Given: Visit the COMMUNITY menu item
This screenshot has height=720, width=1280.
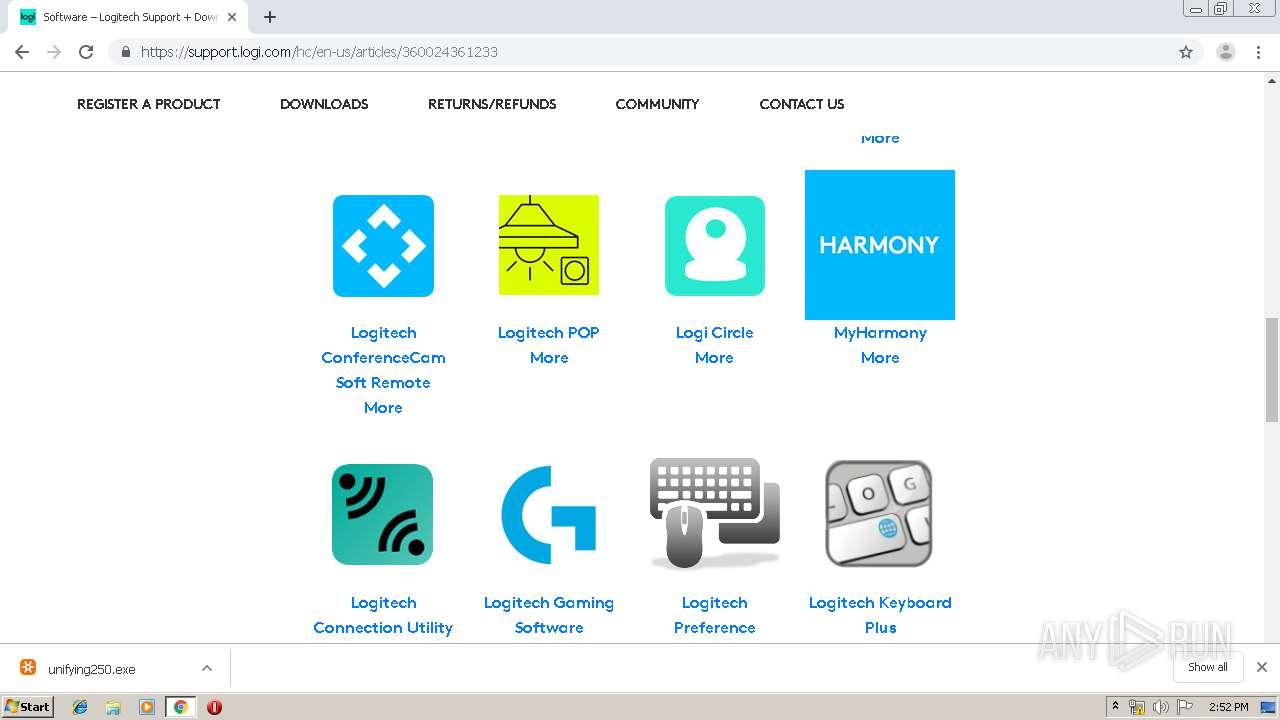Looking at the screenshot, I should [x=657, y=104].
